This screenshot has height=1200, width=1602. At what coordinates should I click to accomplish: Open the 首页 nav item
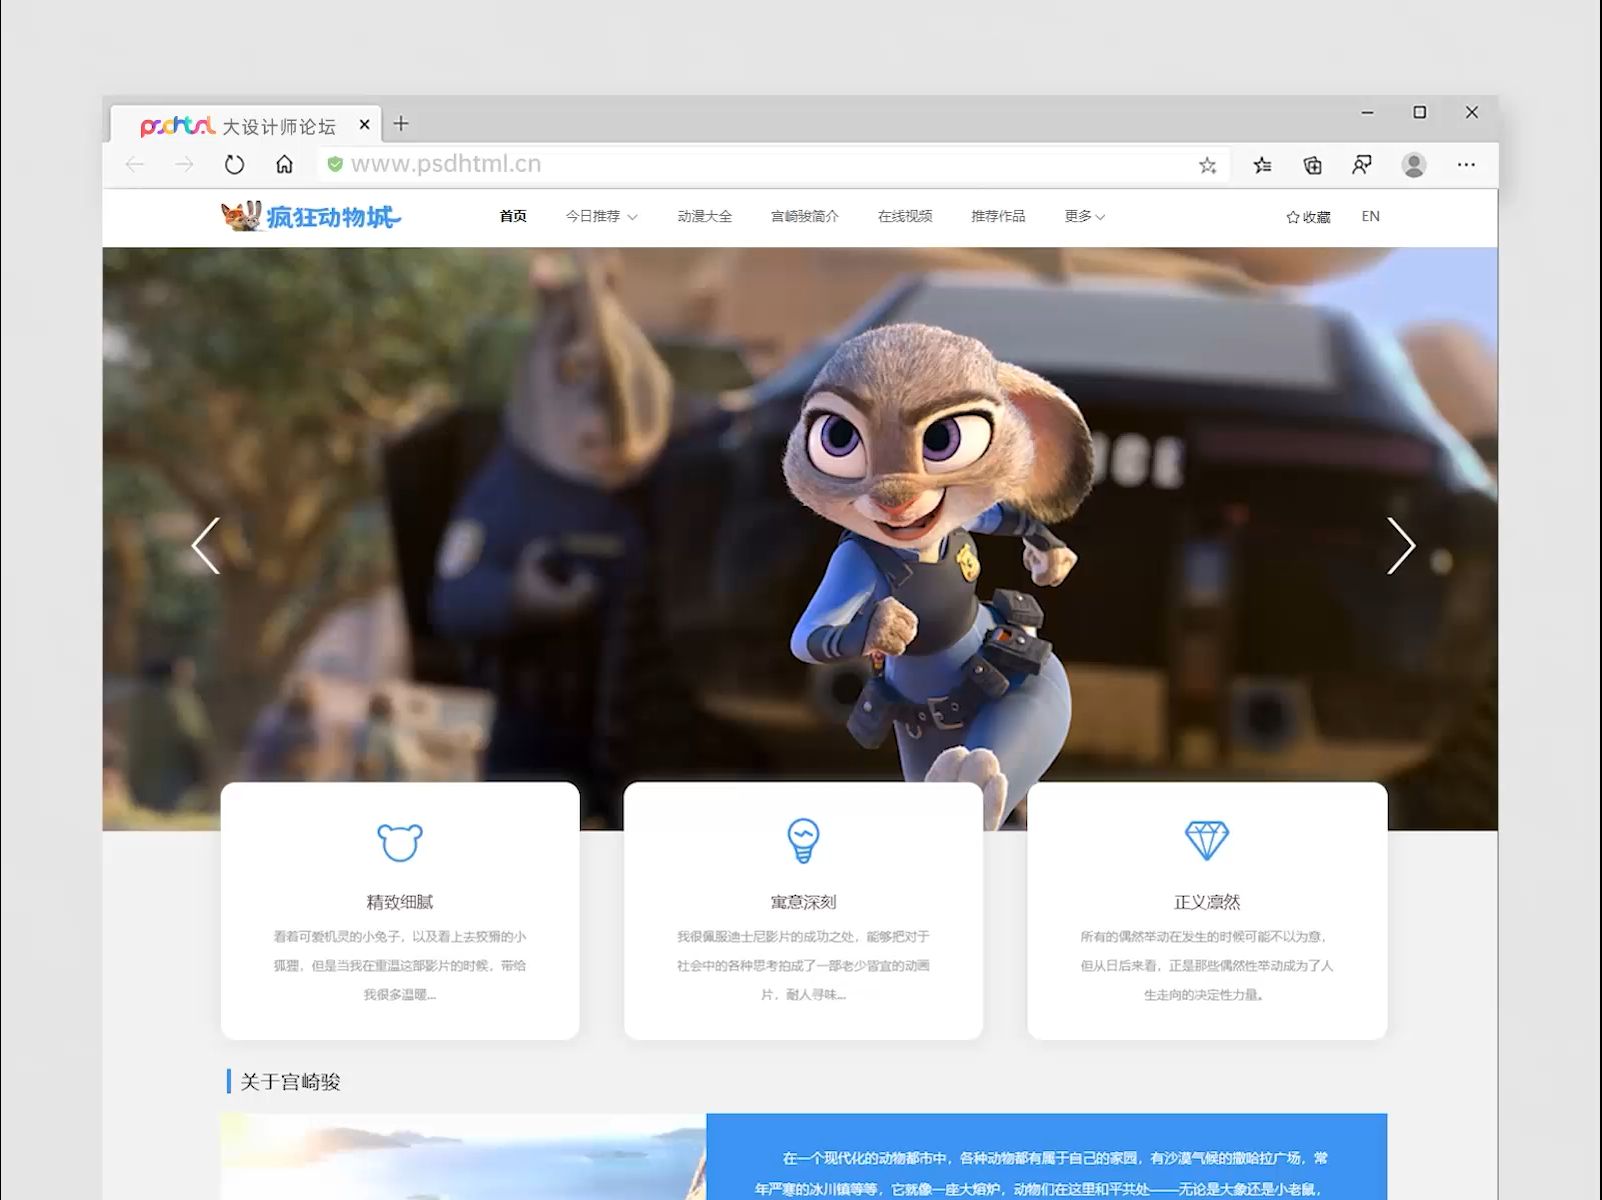(513, 216)
